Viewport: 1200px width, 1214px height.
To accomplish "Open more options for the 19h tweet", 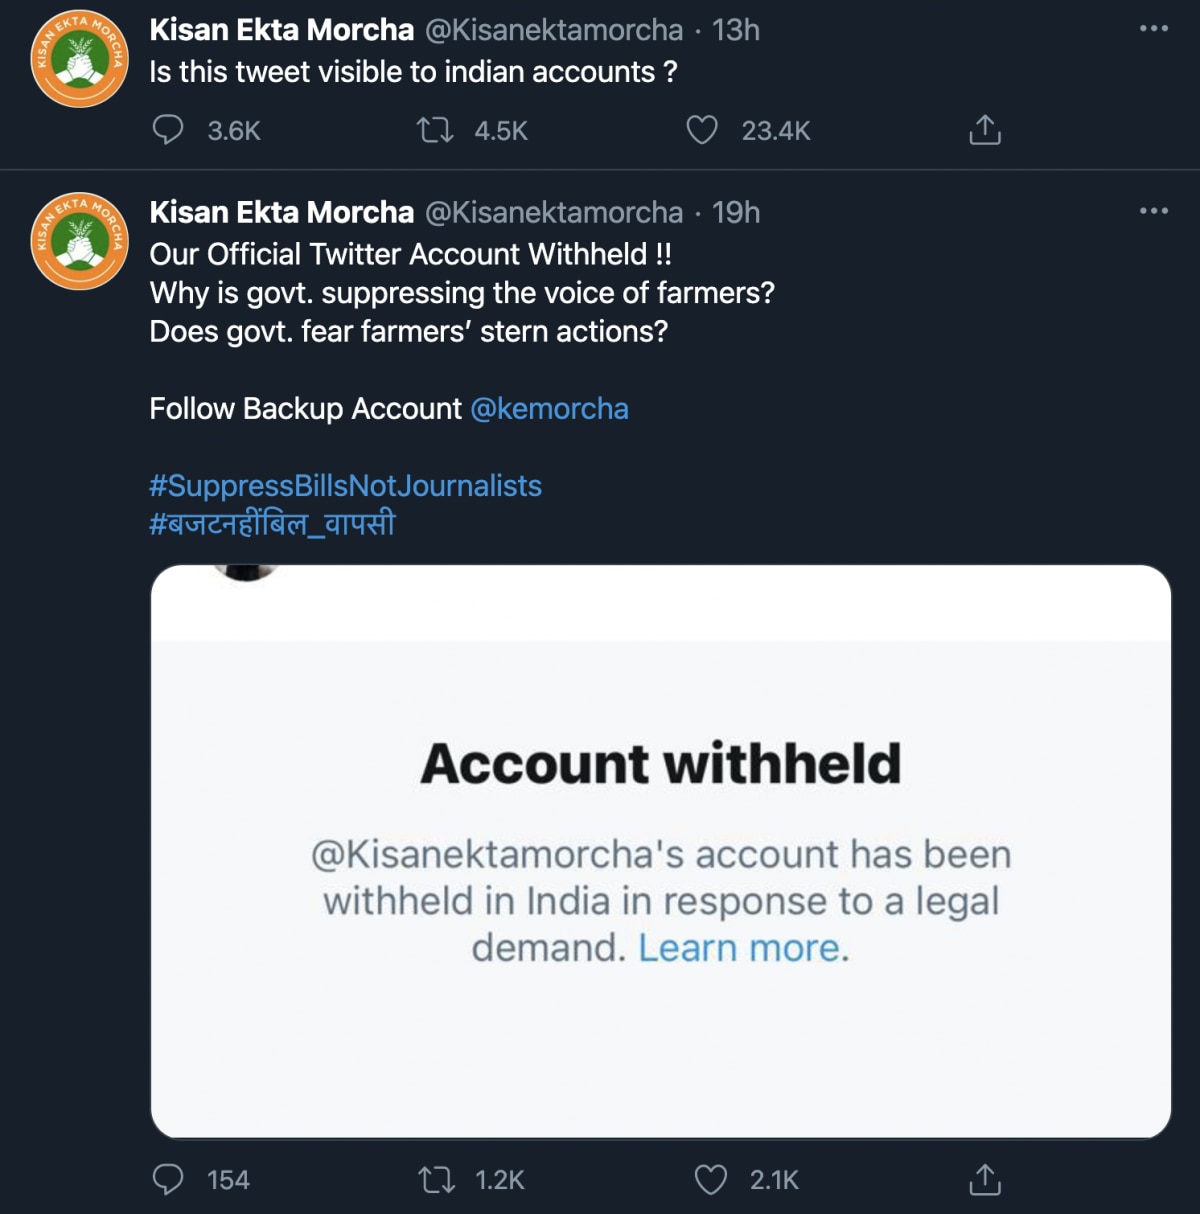I will pyautogui.click(x=1154, y=210).
